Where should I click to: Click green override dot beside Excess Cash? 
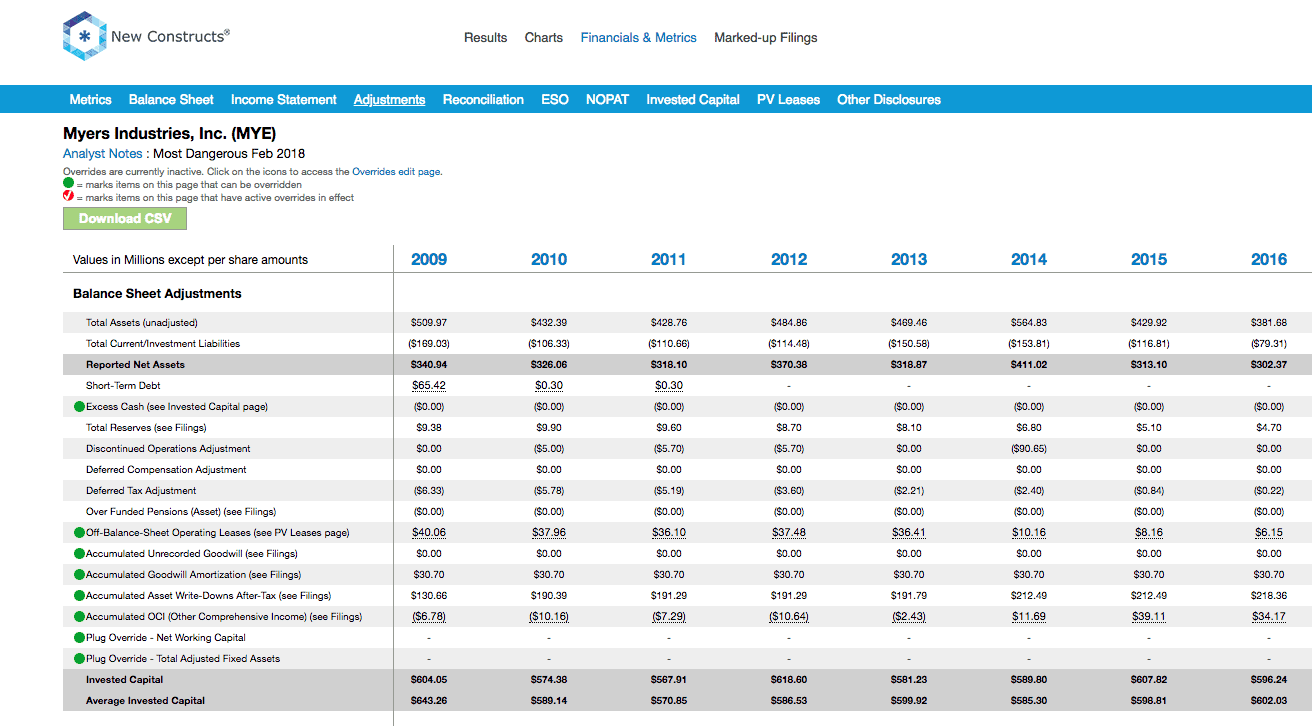click(x=79, y=407)
